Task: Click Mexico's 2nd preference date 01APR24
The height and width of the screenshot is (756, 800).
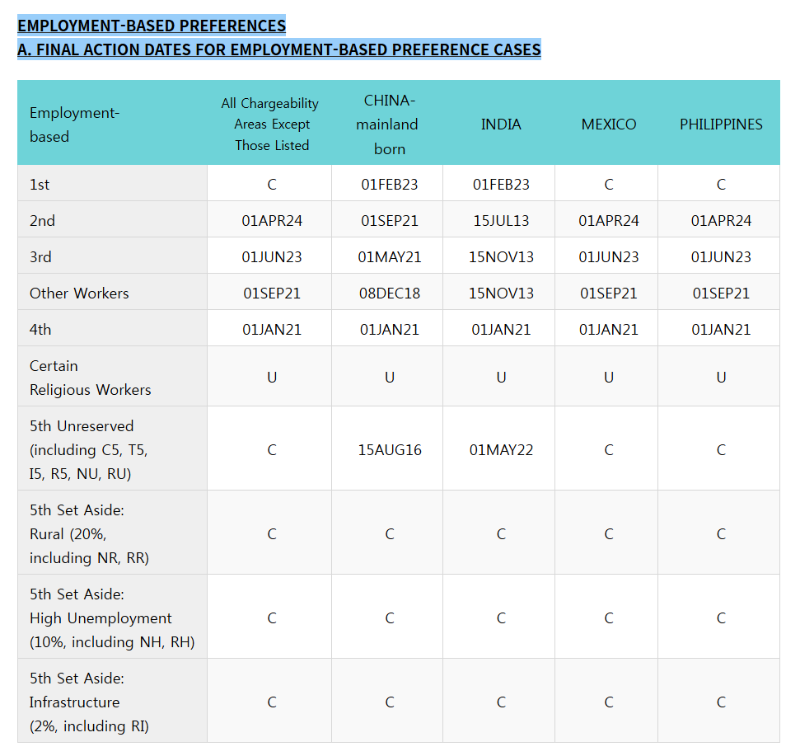Action: pyautogui.click(x=609, y=221)
